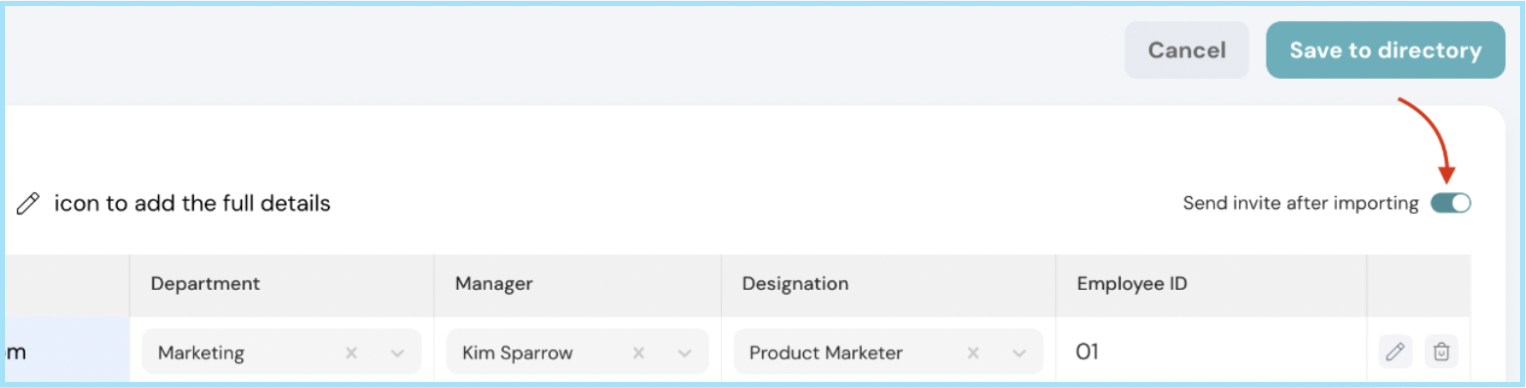Click the pencil icon in the instruction text
The image size is (1526, 388).
(x=28, y=204)
